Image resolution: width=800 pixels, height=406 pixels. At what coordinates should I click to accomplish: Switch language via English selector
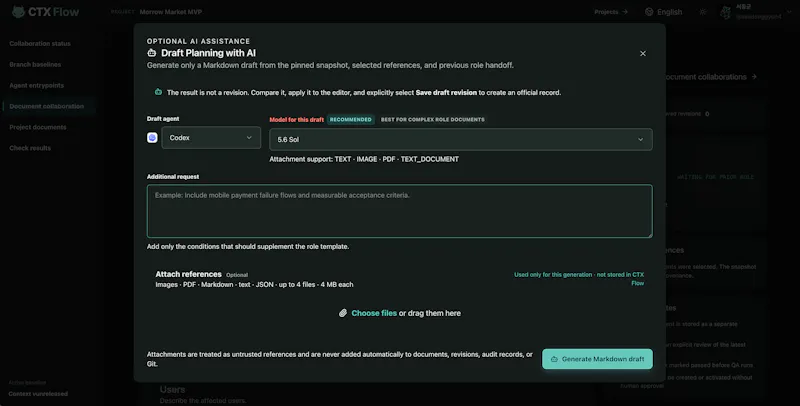coord(663,12)
